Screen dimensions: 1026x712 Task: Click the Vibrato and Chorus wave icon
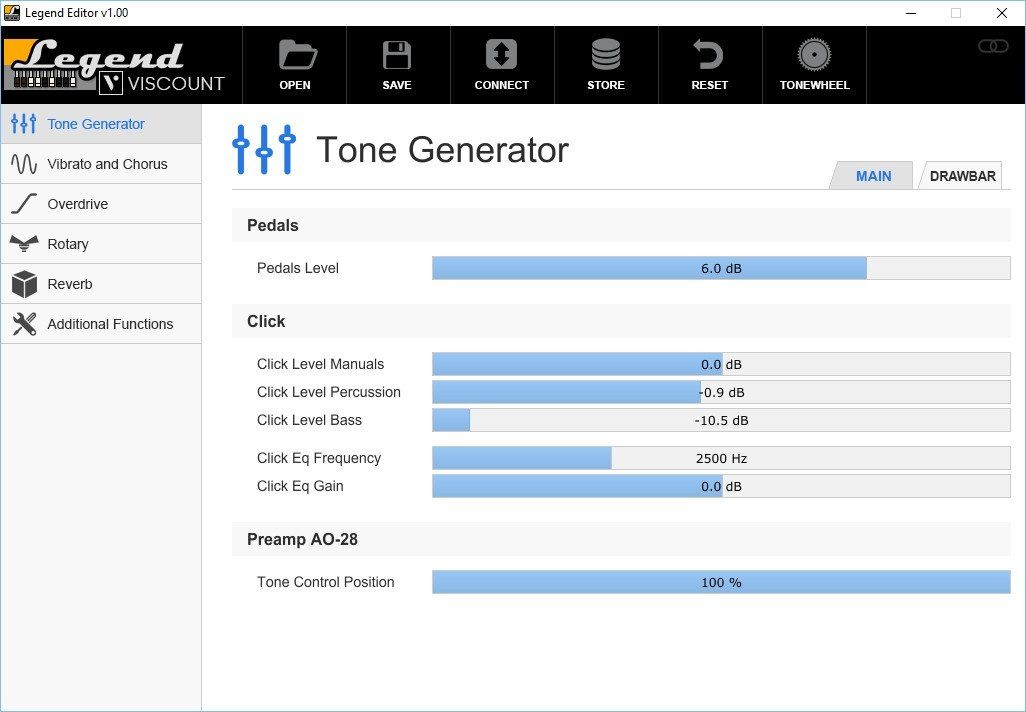[x=24, y=164]
